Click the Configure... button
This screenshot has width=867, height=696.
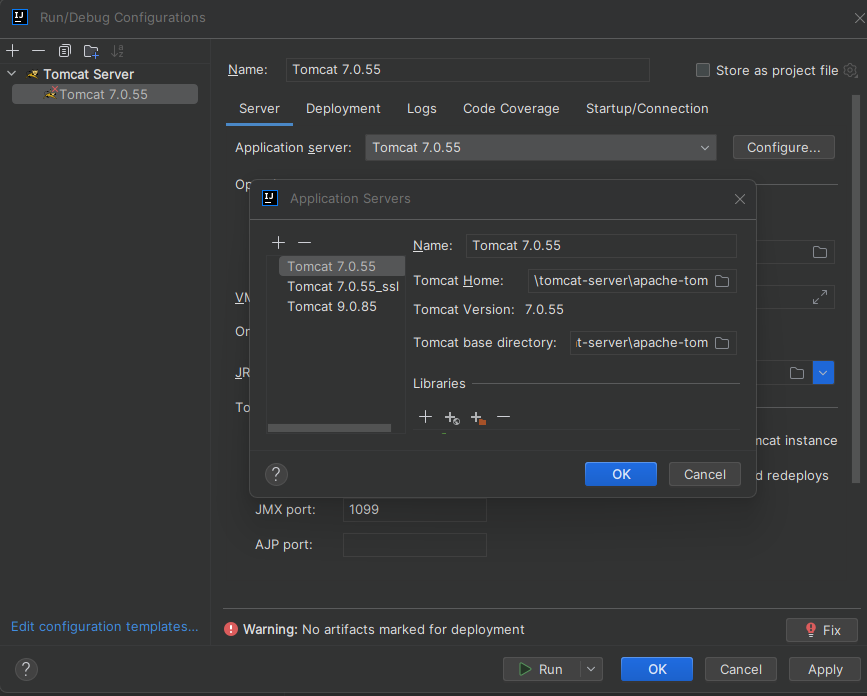click(783, 148)
